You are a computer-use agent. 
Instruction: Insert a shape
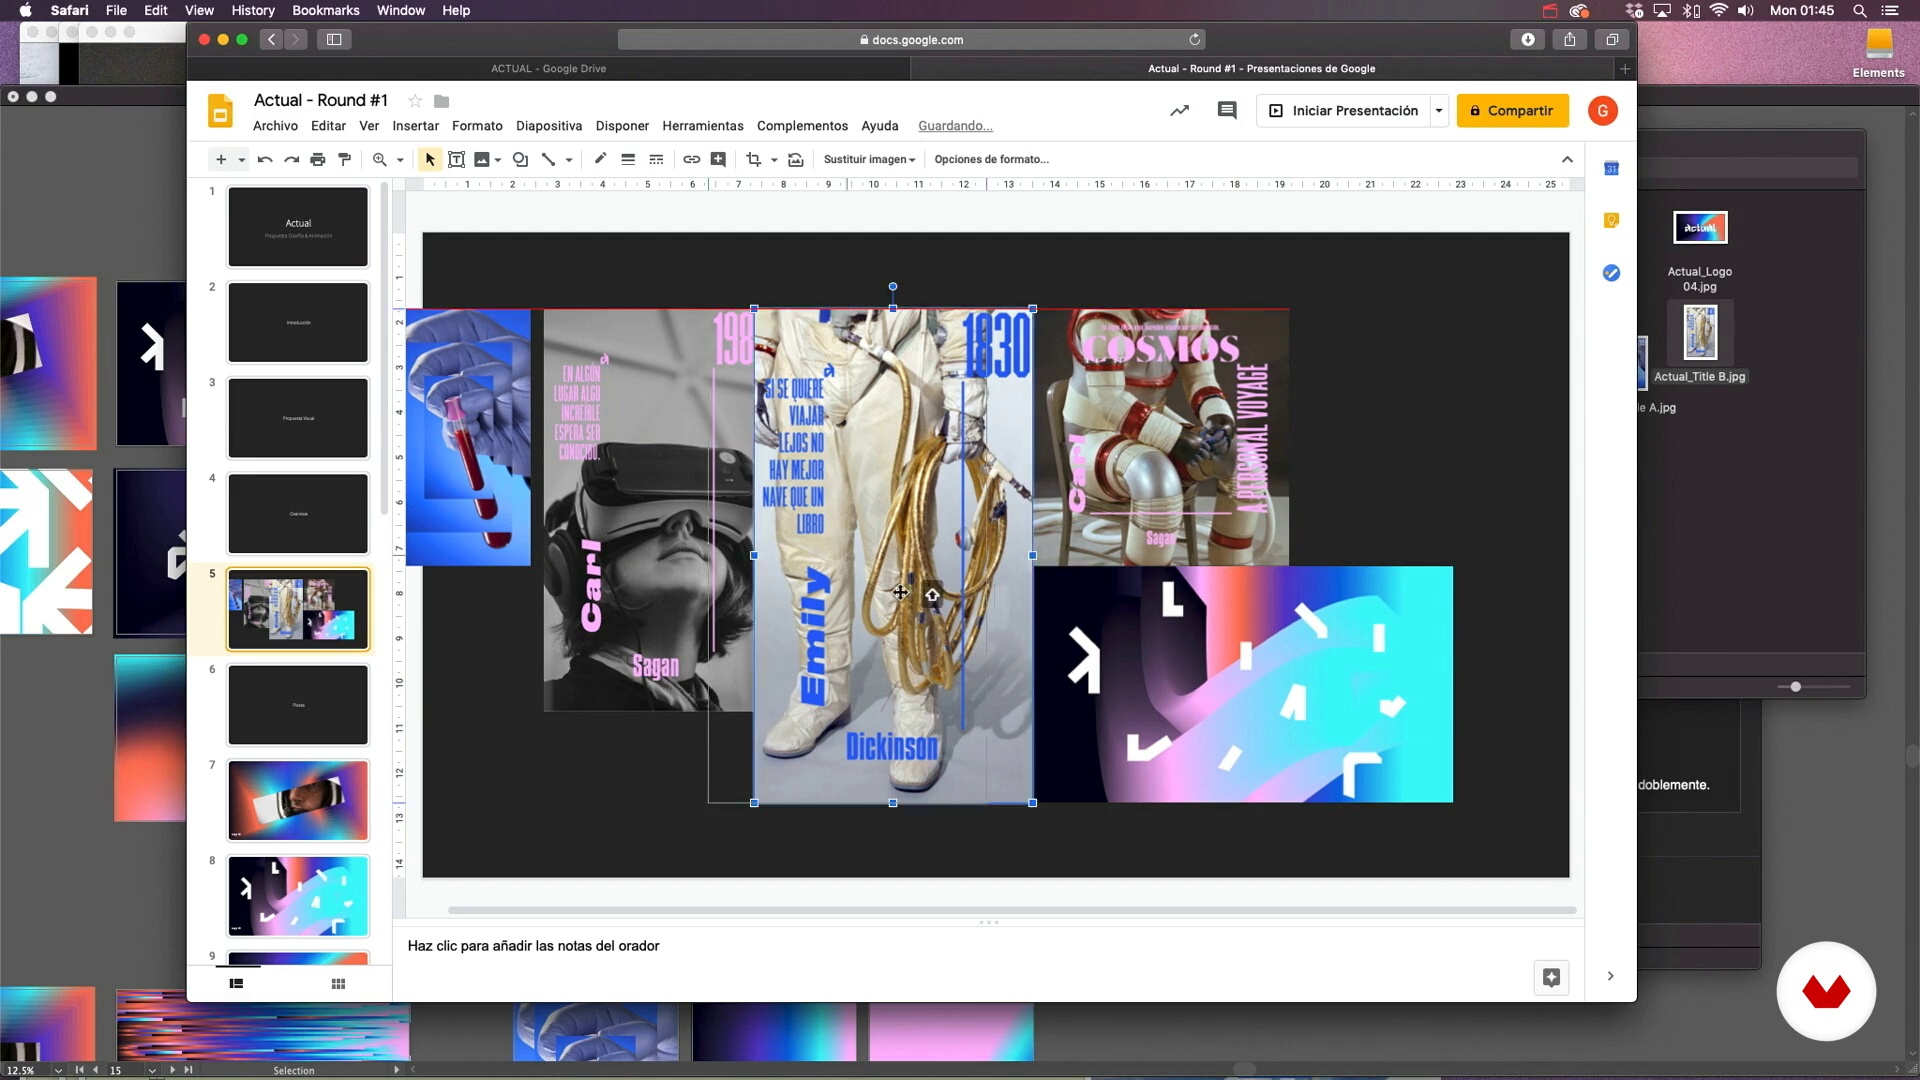tap(520, 159)
